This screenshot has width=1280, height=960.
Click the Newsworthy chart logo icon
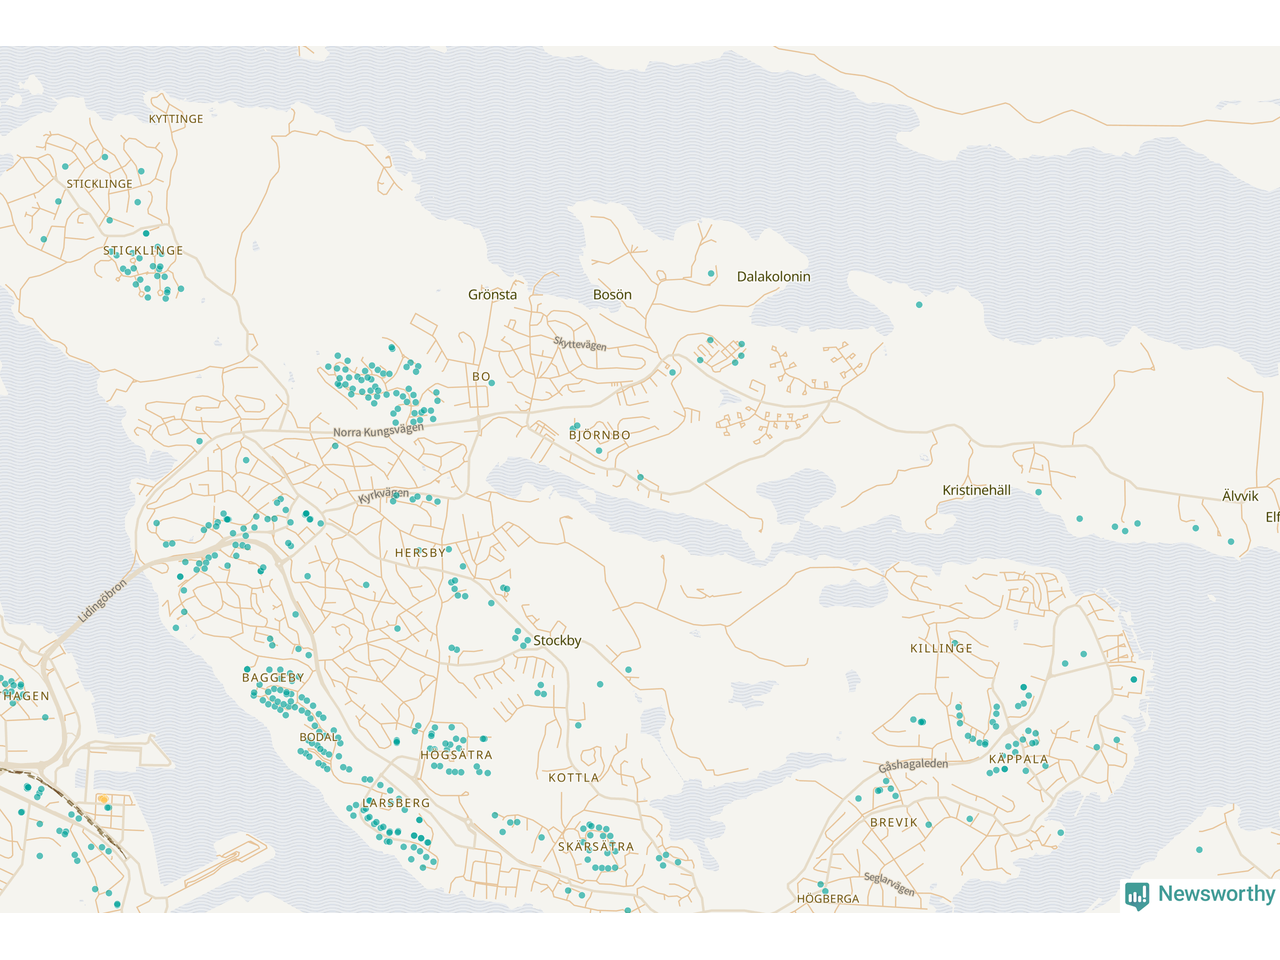click(1137, 895)
